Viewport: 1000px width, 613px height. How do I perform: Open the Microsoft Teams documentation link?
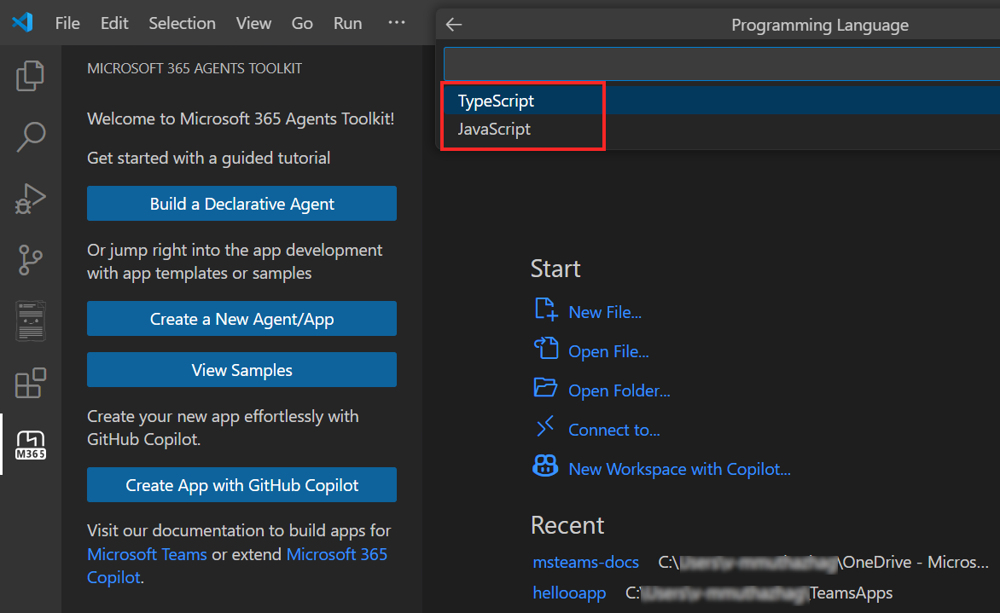click(x=147, y=554)
